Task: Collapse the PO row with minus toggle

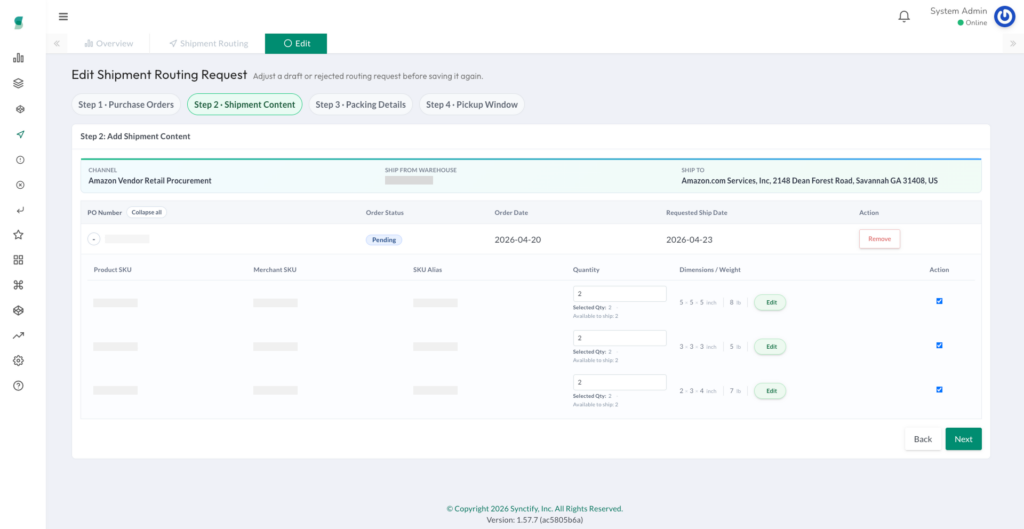Action: pos(94,240)
